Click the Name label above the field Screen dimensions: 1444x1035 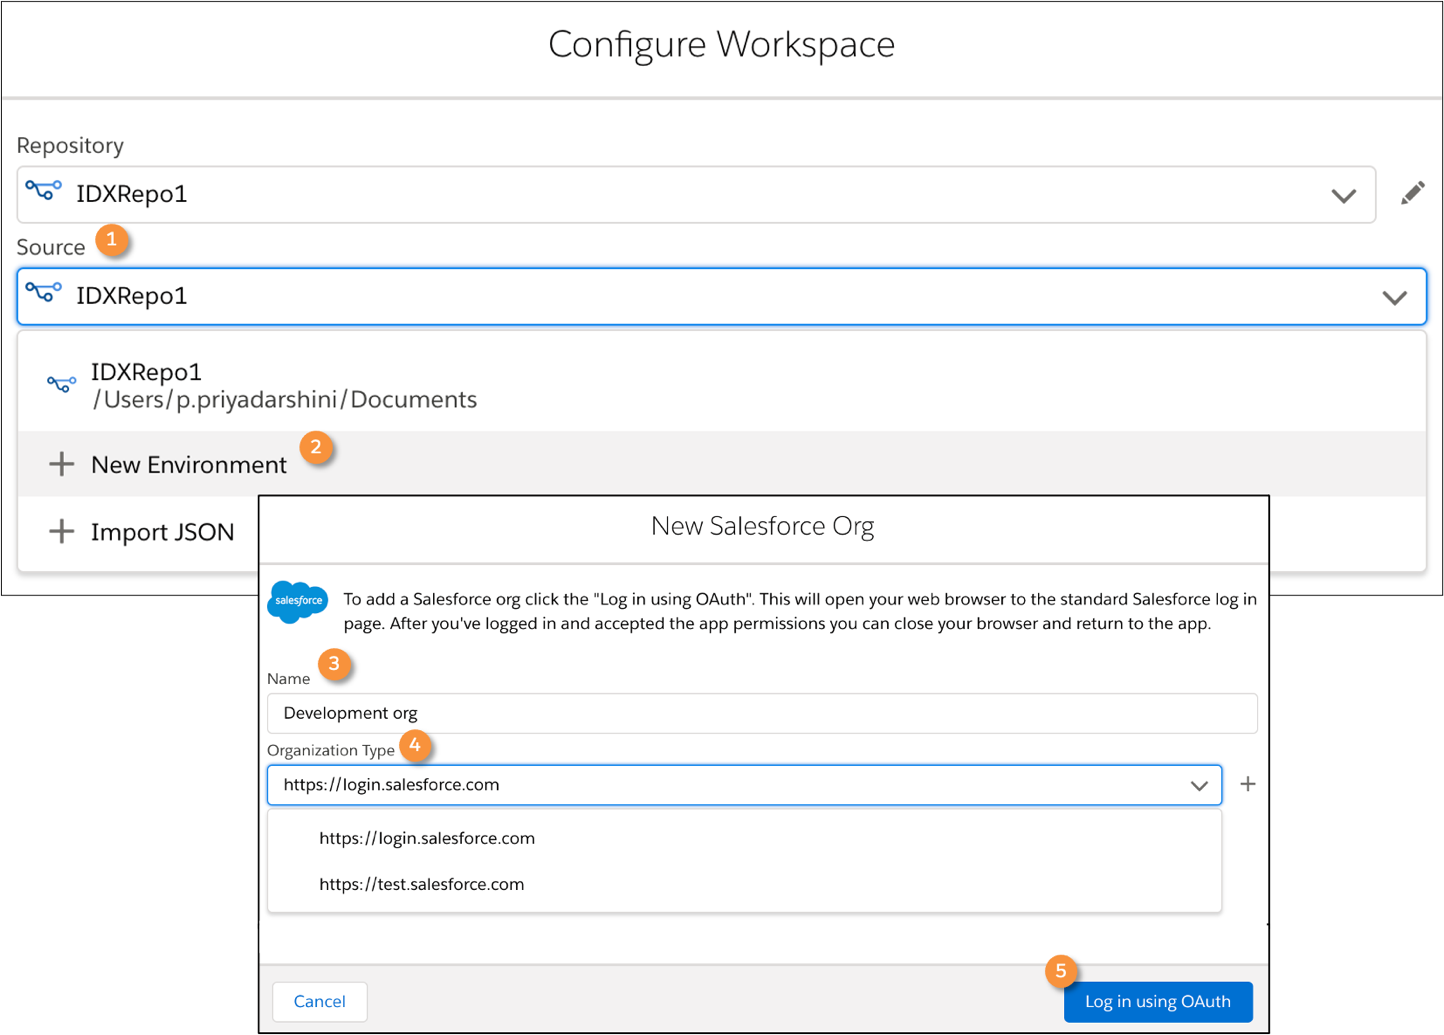tap(289, 678)
